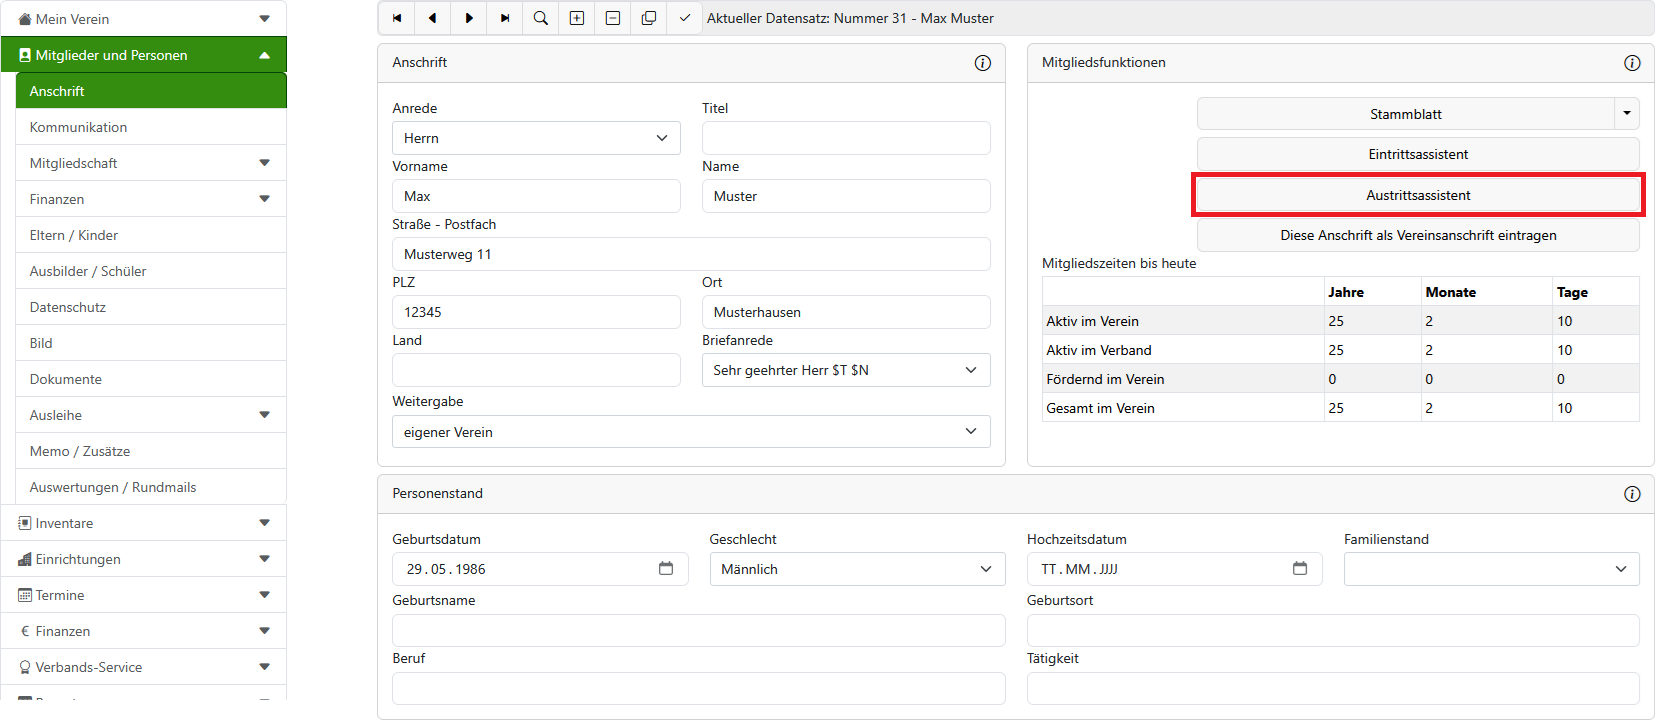
Task: Go to the next record
Action: coord(469,18)
